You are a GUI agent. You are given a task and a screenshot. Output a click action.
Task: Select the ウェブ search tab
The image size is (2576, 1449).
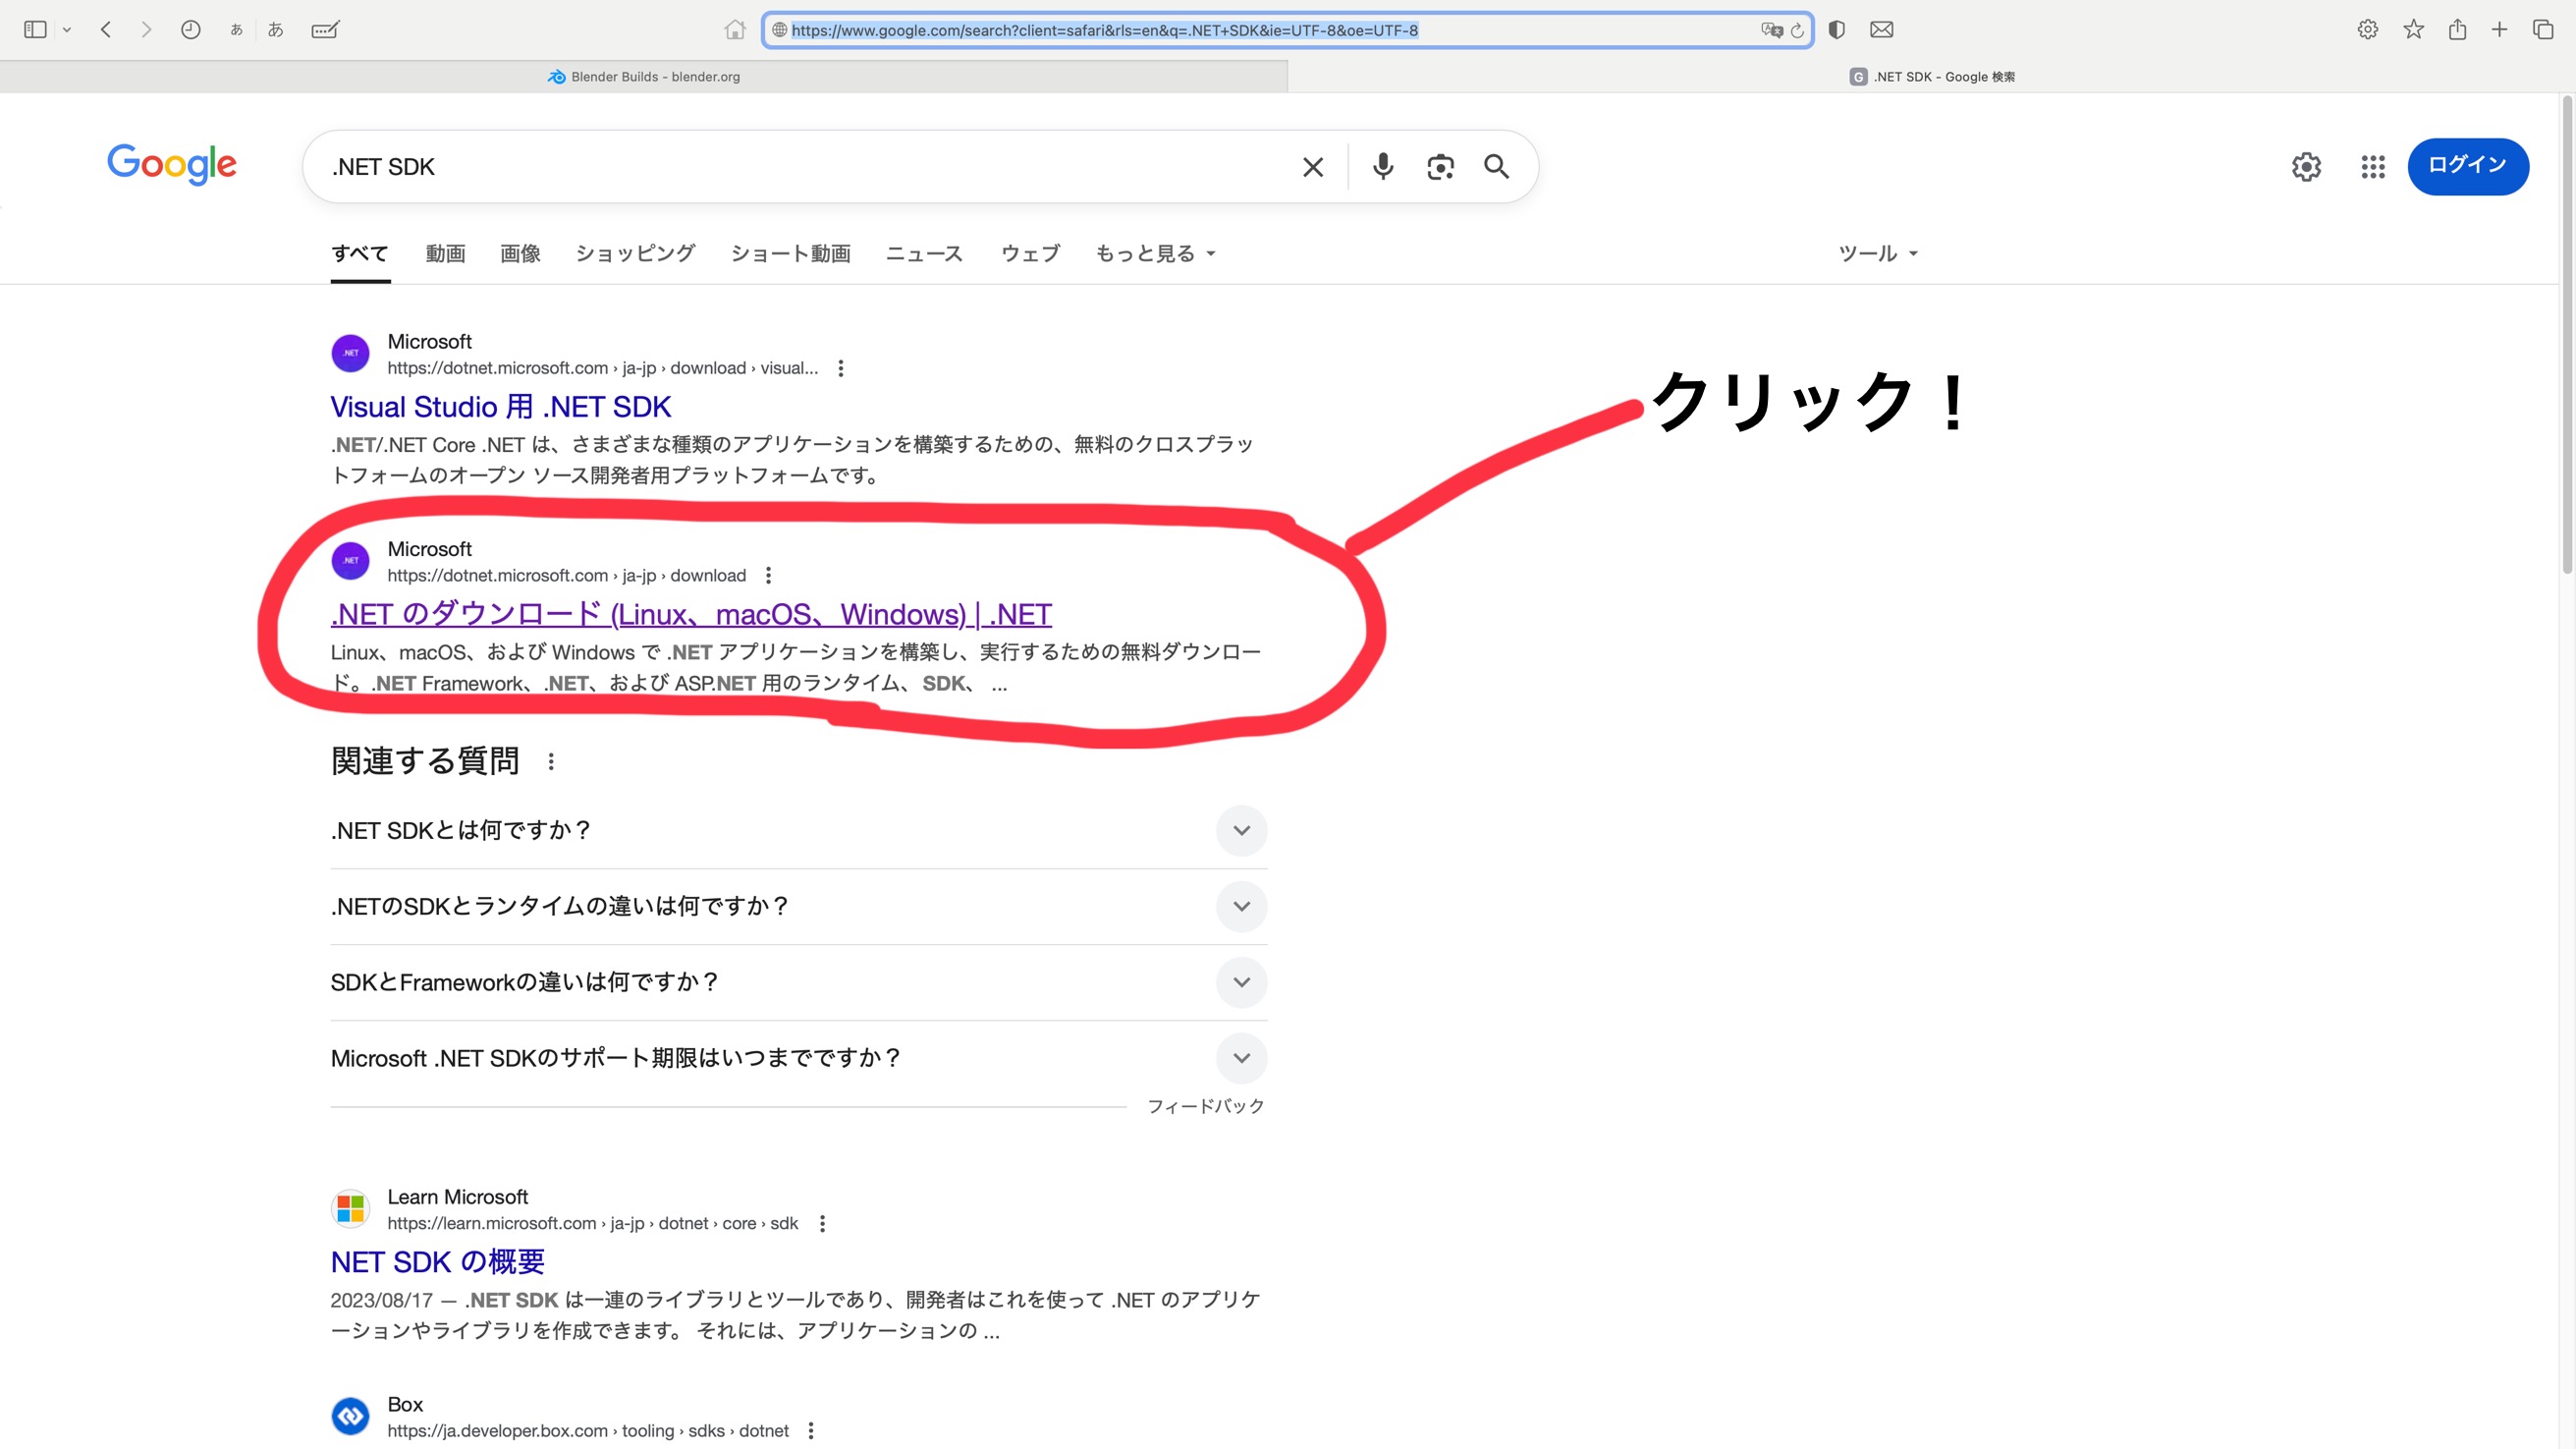1030,254
